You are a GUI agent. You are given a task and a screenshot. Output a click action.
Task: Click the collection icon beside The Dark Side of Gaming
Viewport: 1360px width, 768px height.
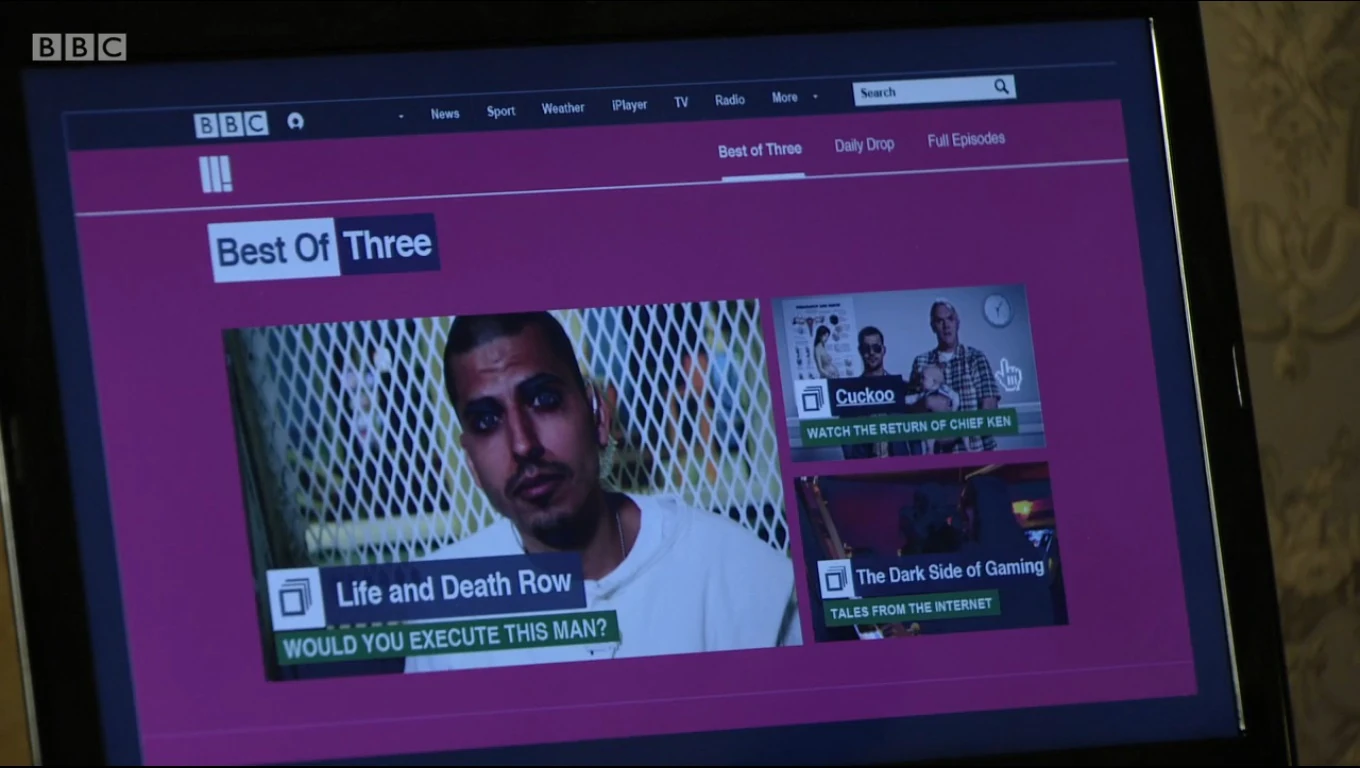pyautogui.click(x=835, y=579)
